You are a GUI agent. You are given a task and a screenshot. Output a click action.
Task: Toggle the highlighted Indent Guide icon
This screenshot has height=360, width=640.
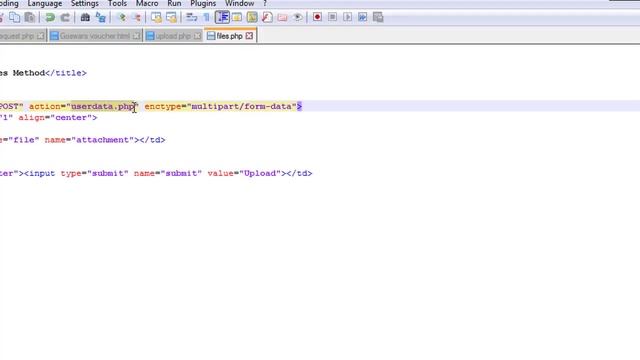point(222,17)
